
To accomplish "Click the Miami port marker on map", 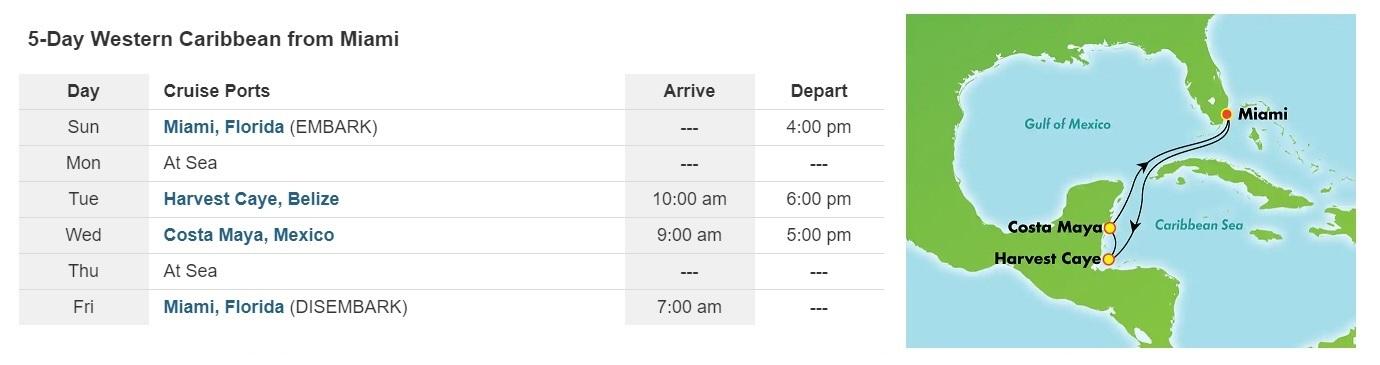I will pos(1226,114).
